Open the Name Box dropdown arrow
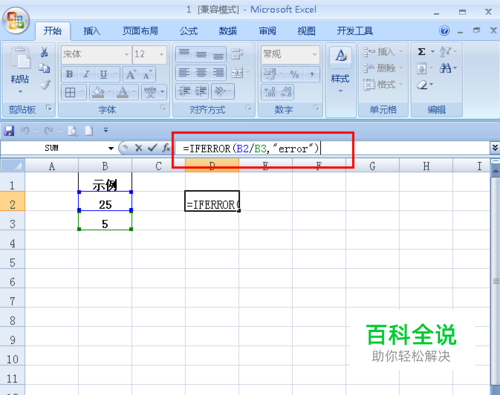This screenshot has width=500, height=395. point(111,148)
